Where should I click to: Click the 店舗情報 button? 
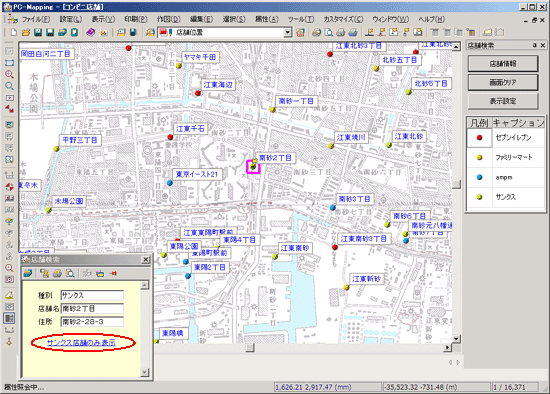coord(503,64)
